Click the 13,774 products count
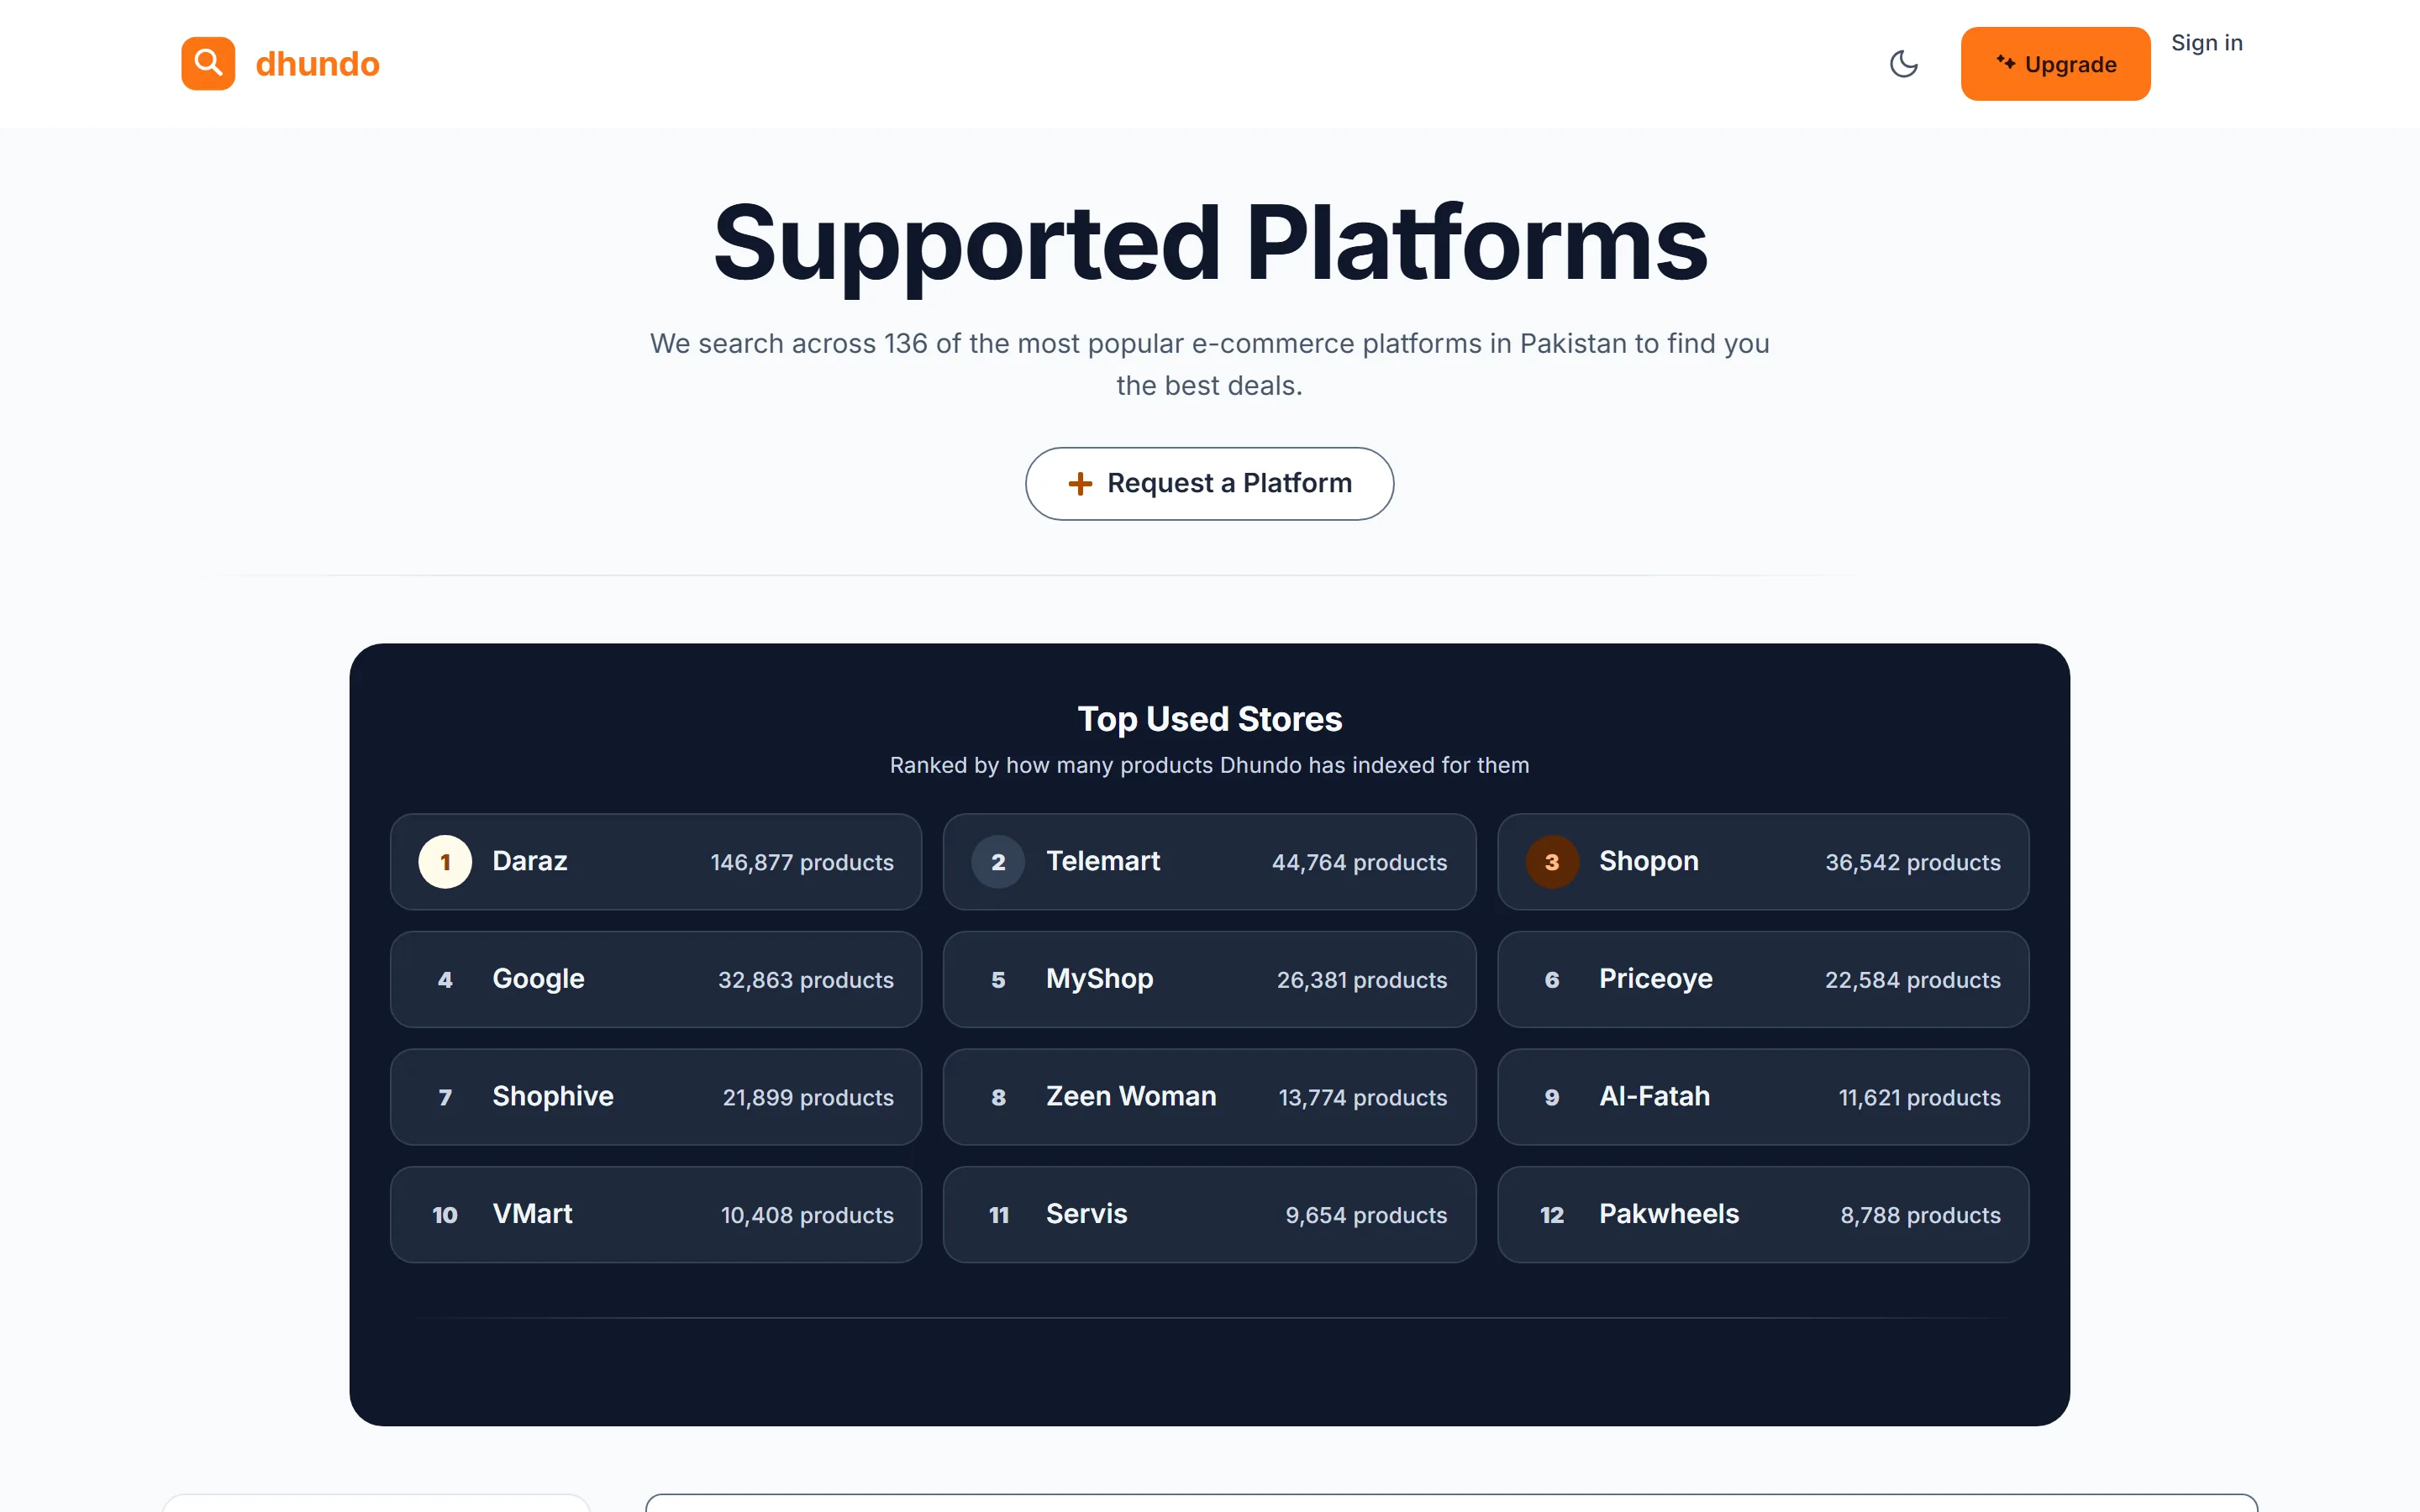 tap(1362, 1098)
